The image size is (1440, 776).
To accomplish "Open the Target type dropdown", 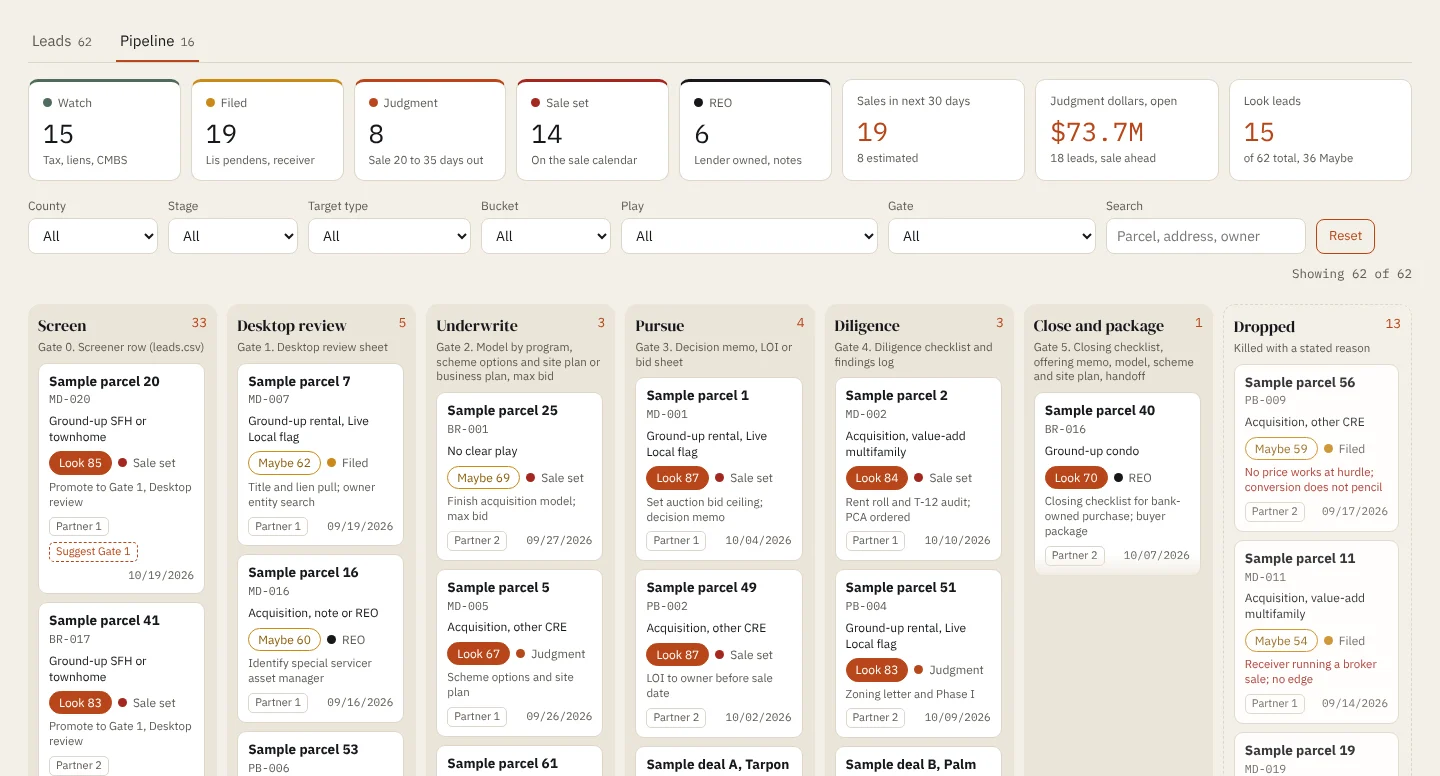I will pos(389,236).
